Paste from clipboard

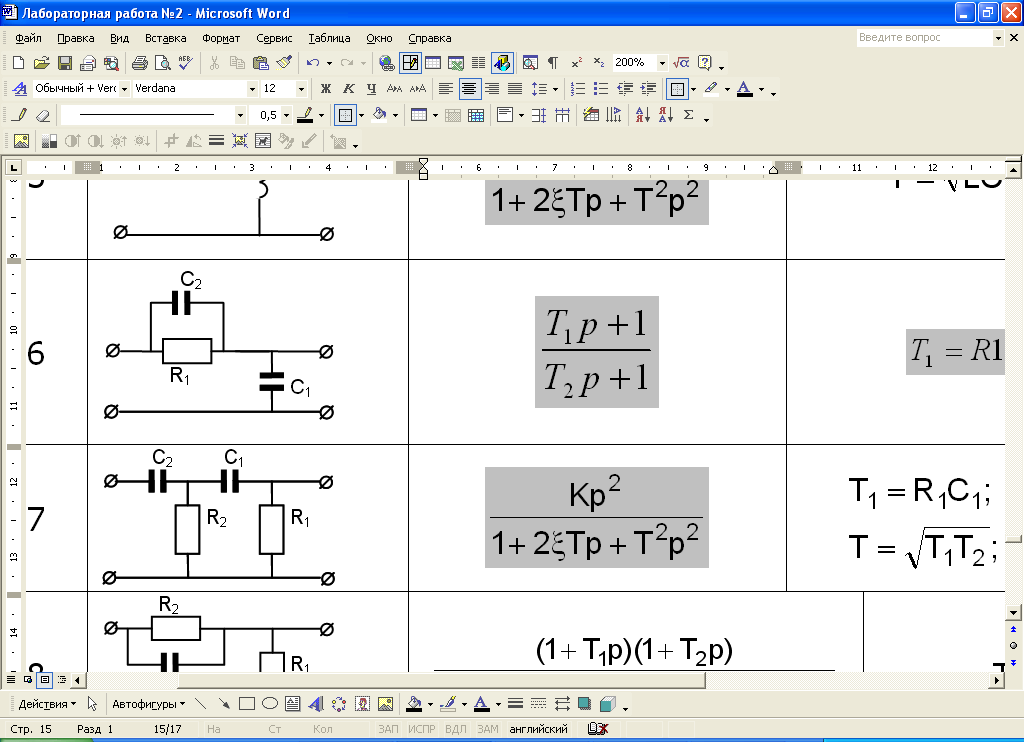point(261,63)
